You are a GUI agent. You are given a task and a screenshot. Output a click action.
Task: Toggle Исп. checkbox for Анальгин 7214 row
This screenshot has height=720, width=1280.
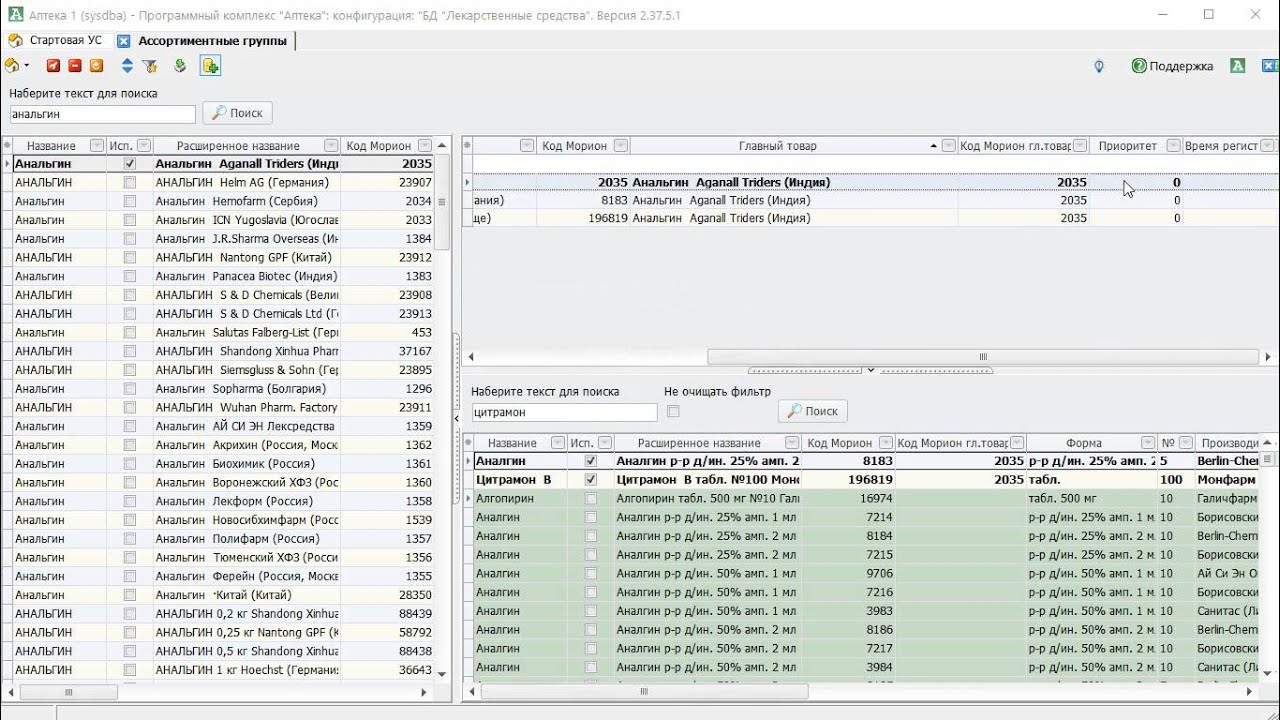pos(590,517)
